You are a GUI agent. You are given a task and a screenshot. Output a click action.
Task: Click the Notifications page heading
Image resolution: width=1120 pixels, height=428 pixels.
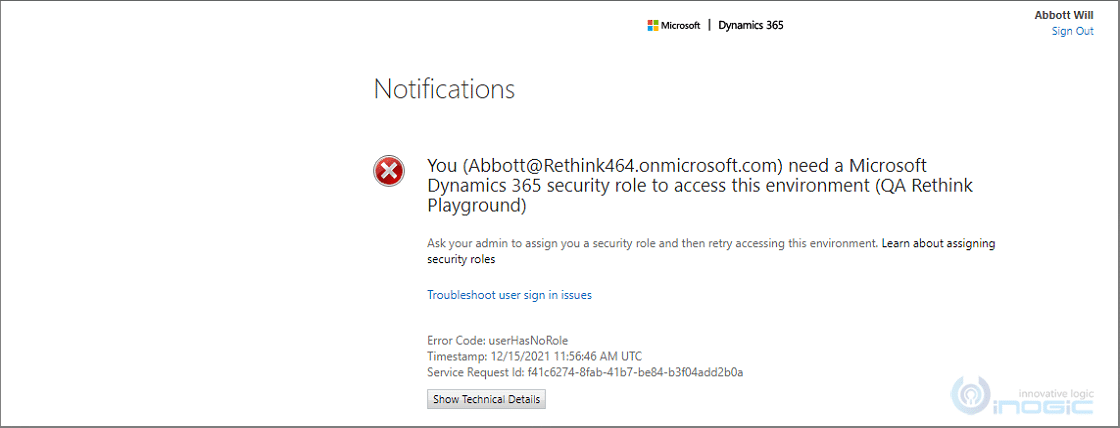coord(444,89)
